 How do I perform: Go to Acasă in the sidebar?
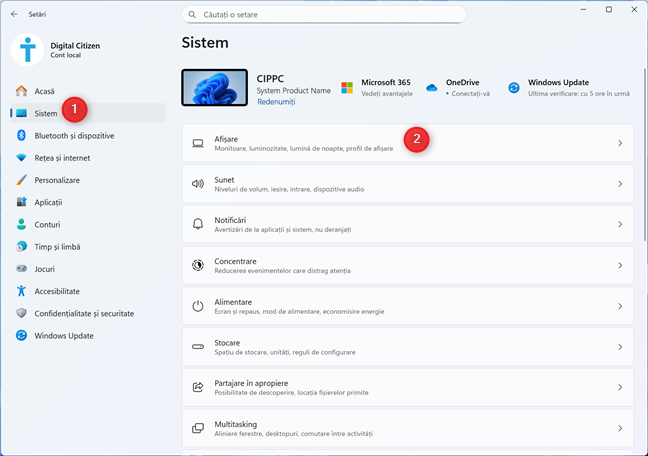coord(44,91)
